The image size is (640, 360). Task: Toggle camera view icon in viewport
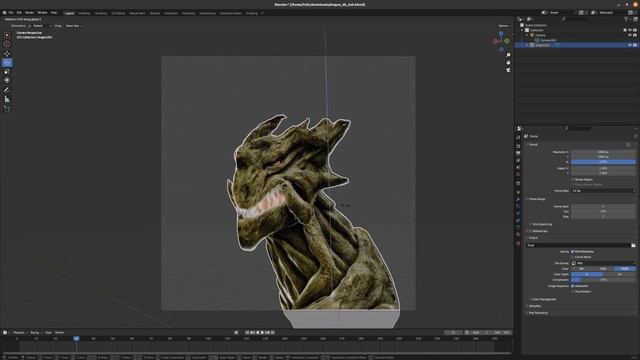(x=508, y=70)
